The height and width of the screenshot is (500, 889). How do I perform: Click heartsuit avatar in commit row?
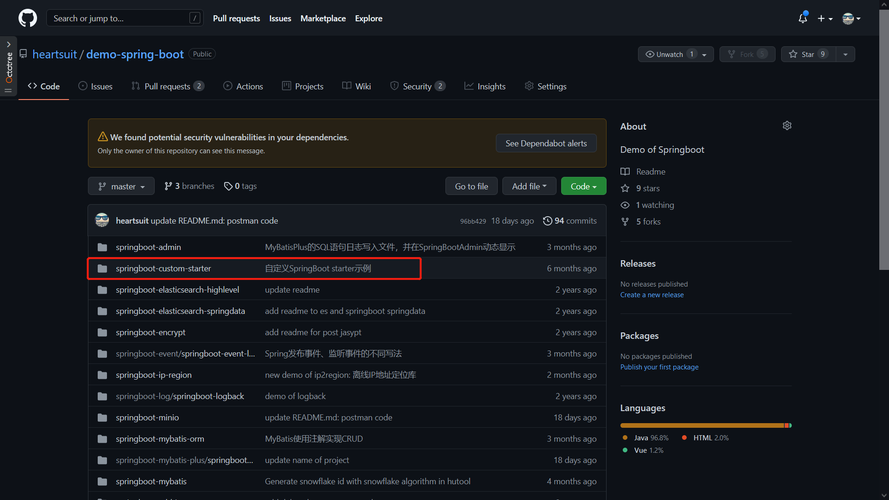pyautogui.click(x=102, y=221)
